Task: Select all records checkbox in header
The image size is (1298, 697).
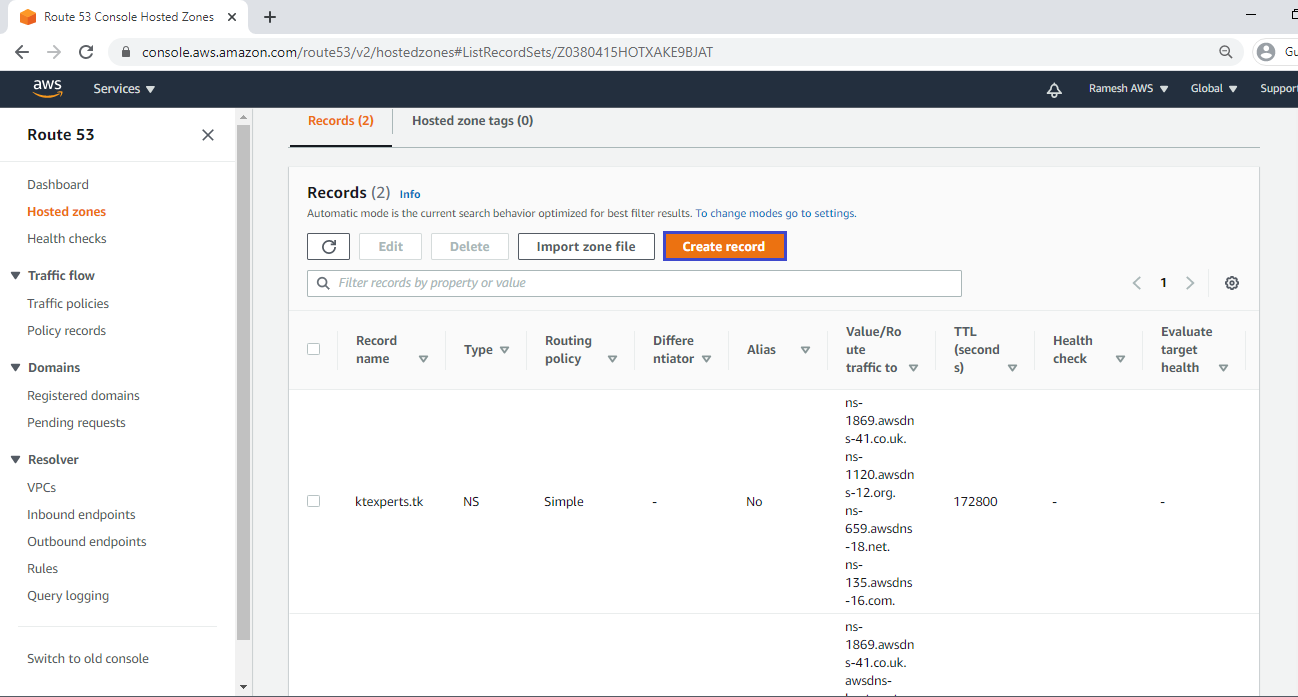Action: pos(314,349)
